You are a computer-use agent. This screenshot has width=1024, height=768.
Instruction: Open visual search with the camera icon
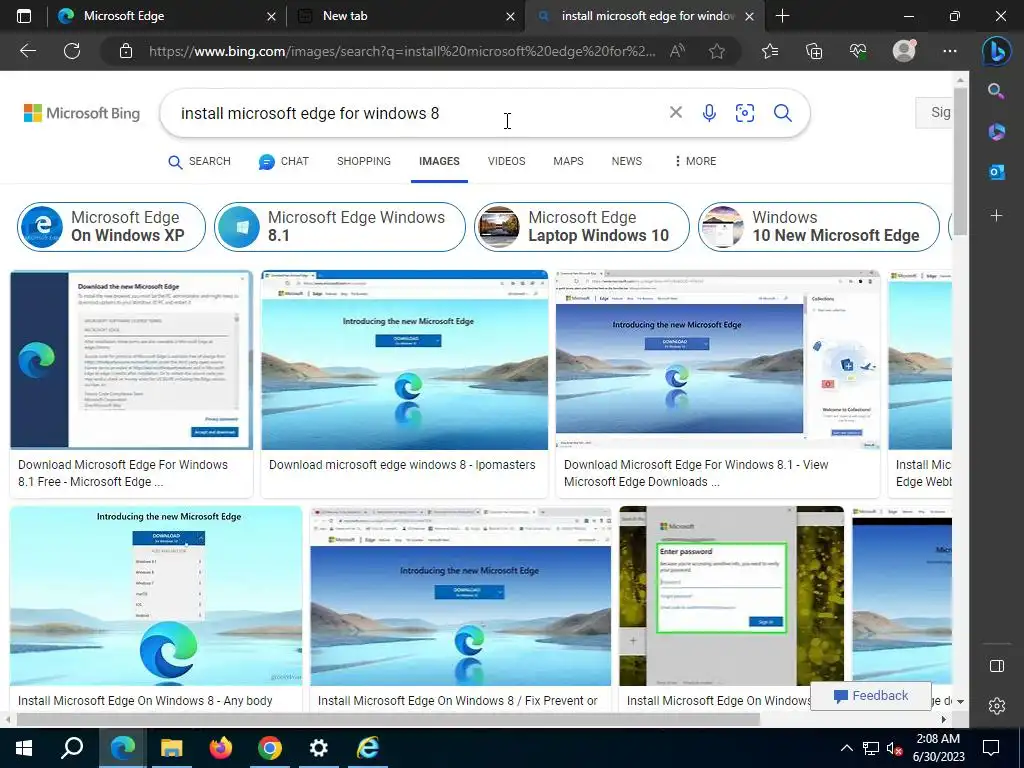point(745,113)
